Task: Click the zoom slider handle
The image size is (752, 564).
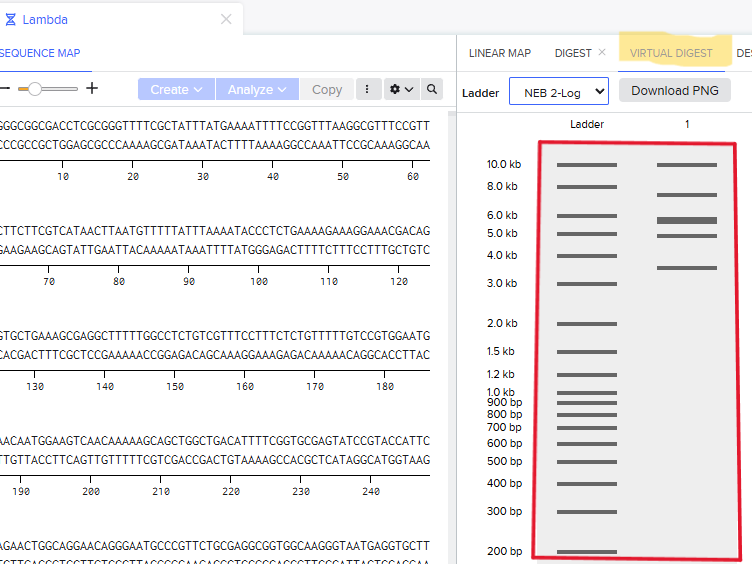Action: [35, 89]
